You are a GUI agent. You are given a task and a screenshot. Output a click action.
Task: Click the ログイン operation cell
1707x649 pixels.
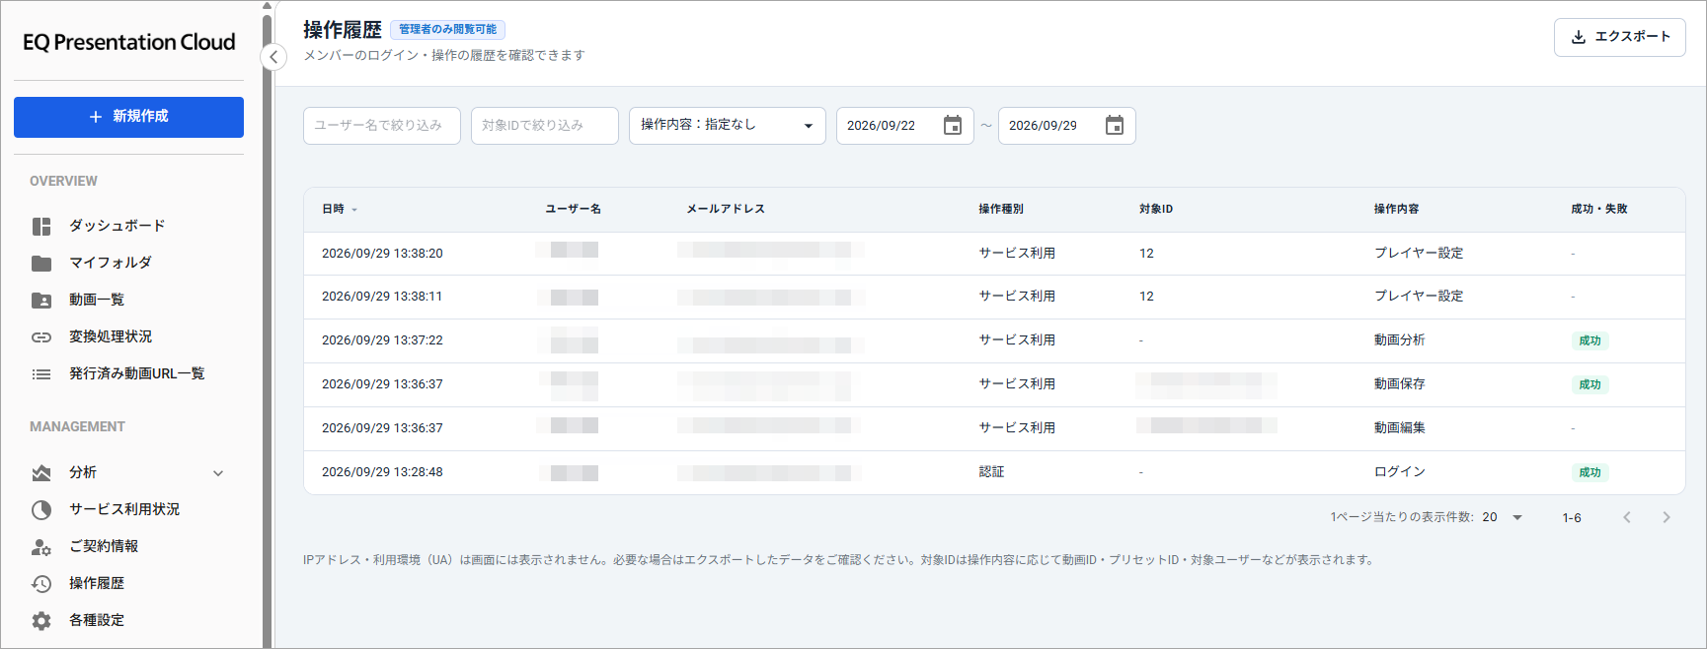1399,472
